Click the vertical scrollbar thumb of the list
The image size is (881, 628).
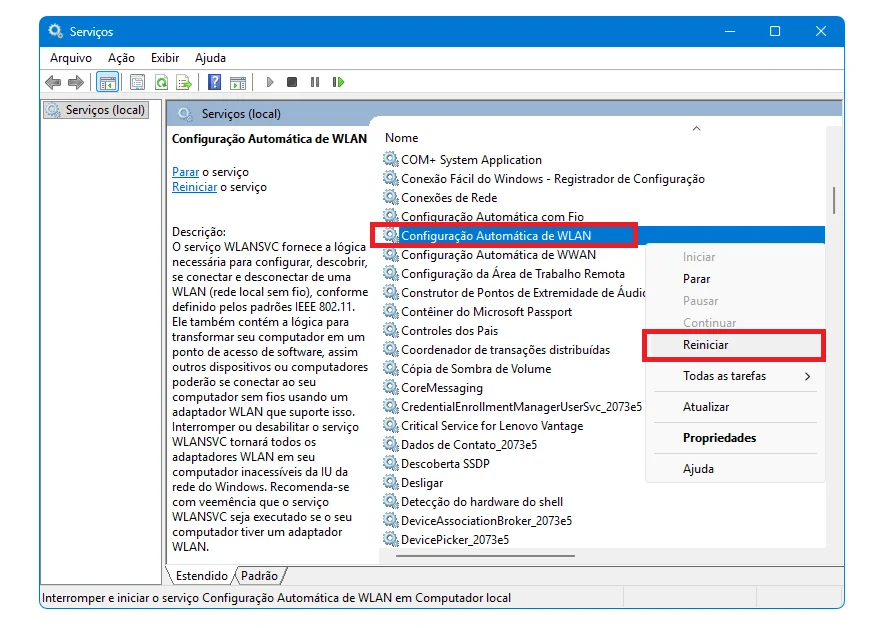834,200
